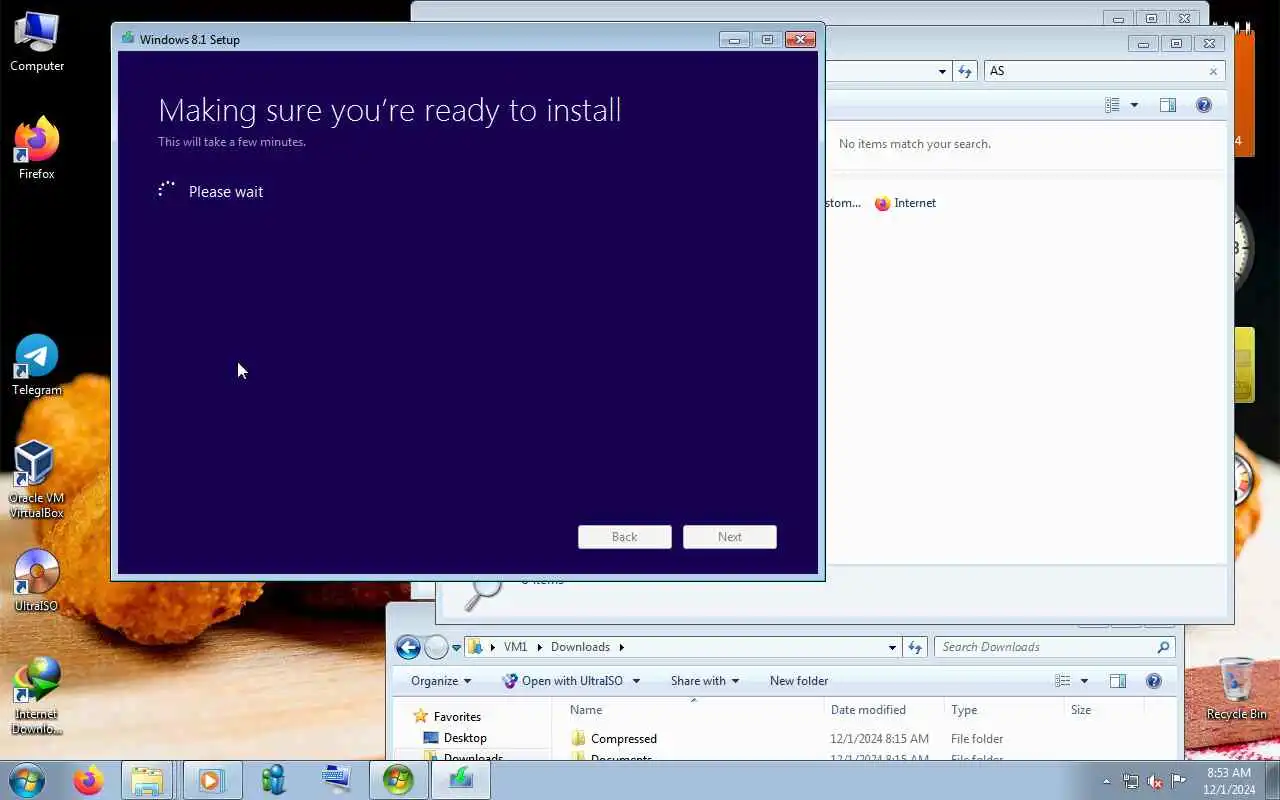
Task: Go forward in the Downloads window
Action: pos(436,647)
